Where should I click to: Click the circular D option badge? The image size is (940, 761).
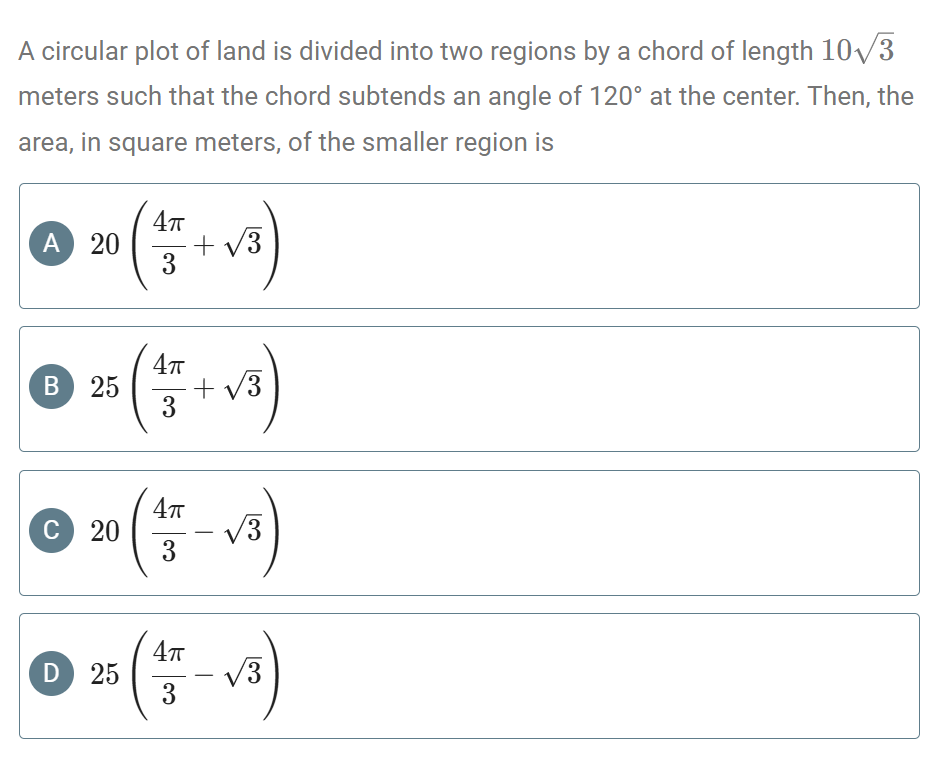pyautogui.click(x=50, y=674)
